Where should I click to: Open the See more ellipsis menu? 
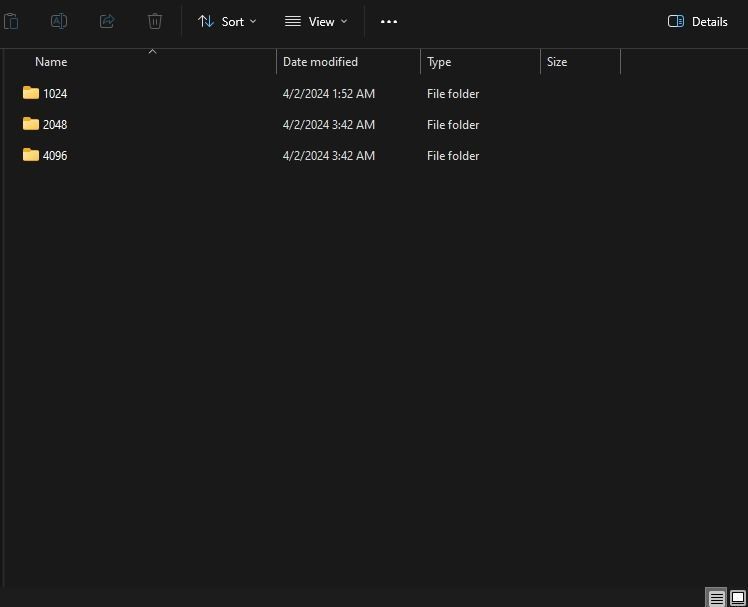(389, 21)
